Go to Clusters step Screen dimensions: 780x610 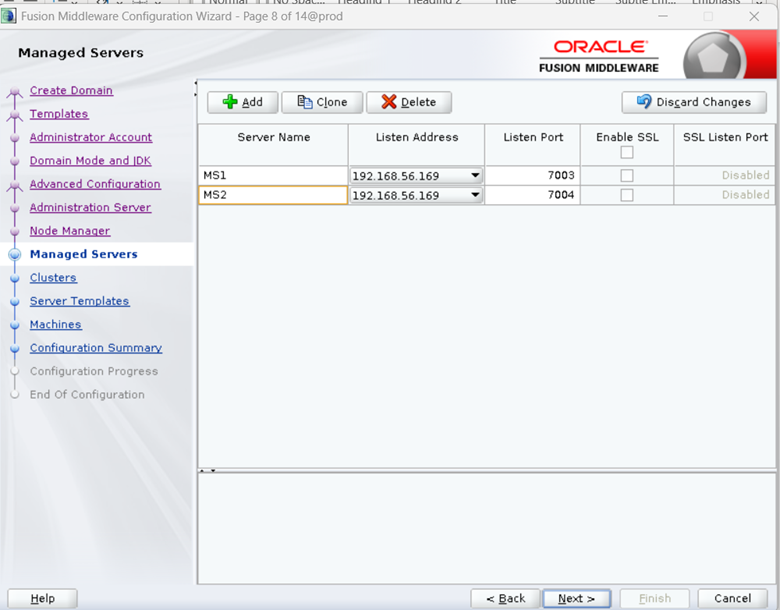click(53, 278)
